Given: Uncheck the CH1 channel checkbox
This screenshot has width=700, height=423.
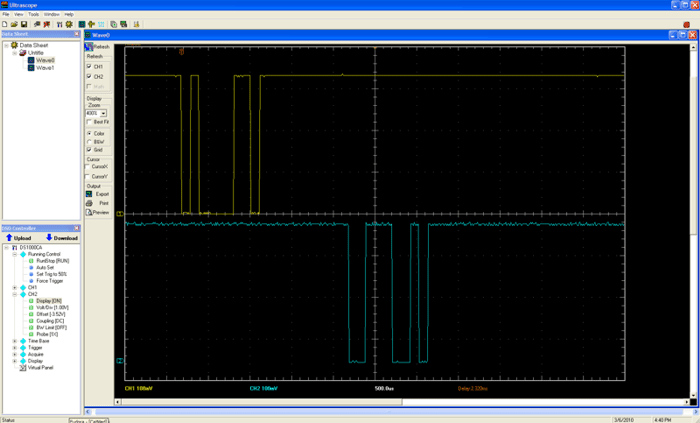Looking at the screenshot, I should pos(89,66).
